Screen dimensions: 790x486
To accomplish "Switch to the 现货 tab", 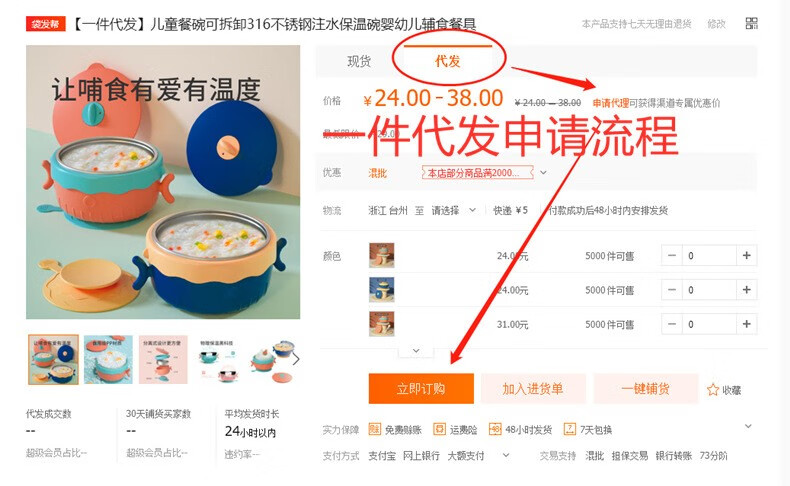I will (x=359, y=61).
